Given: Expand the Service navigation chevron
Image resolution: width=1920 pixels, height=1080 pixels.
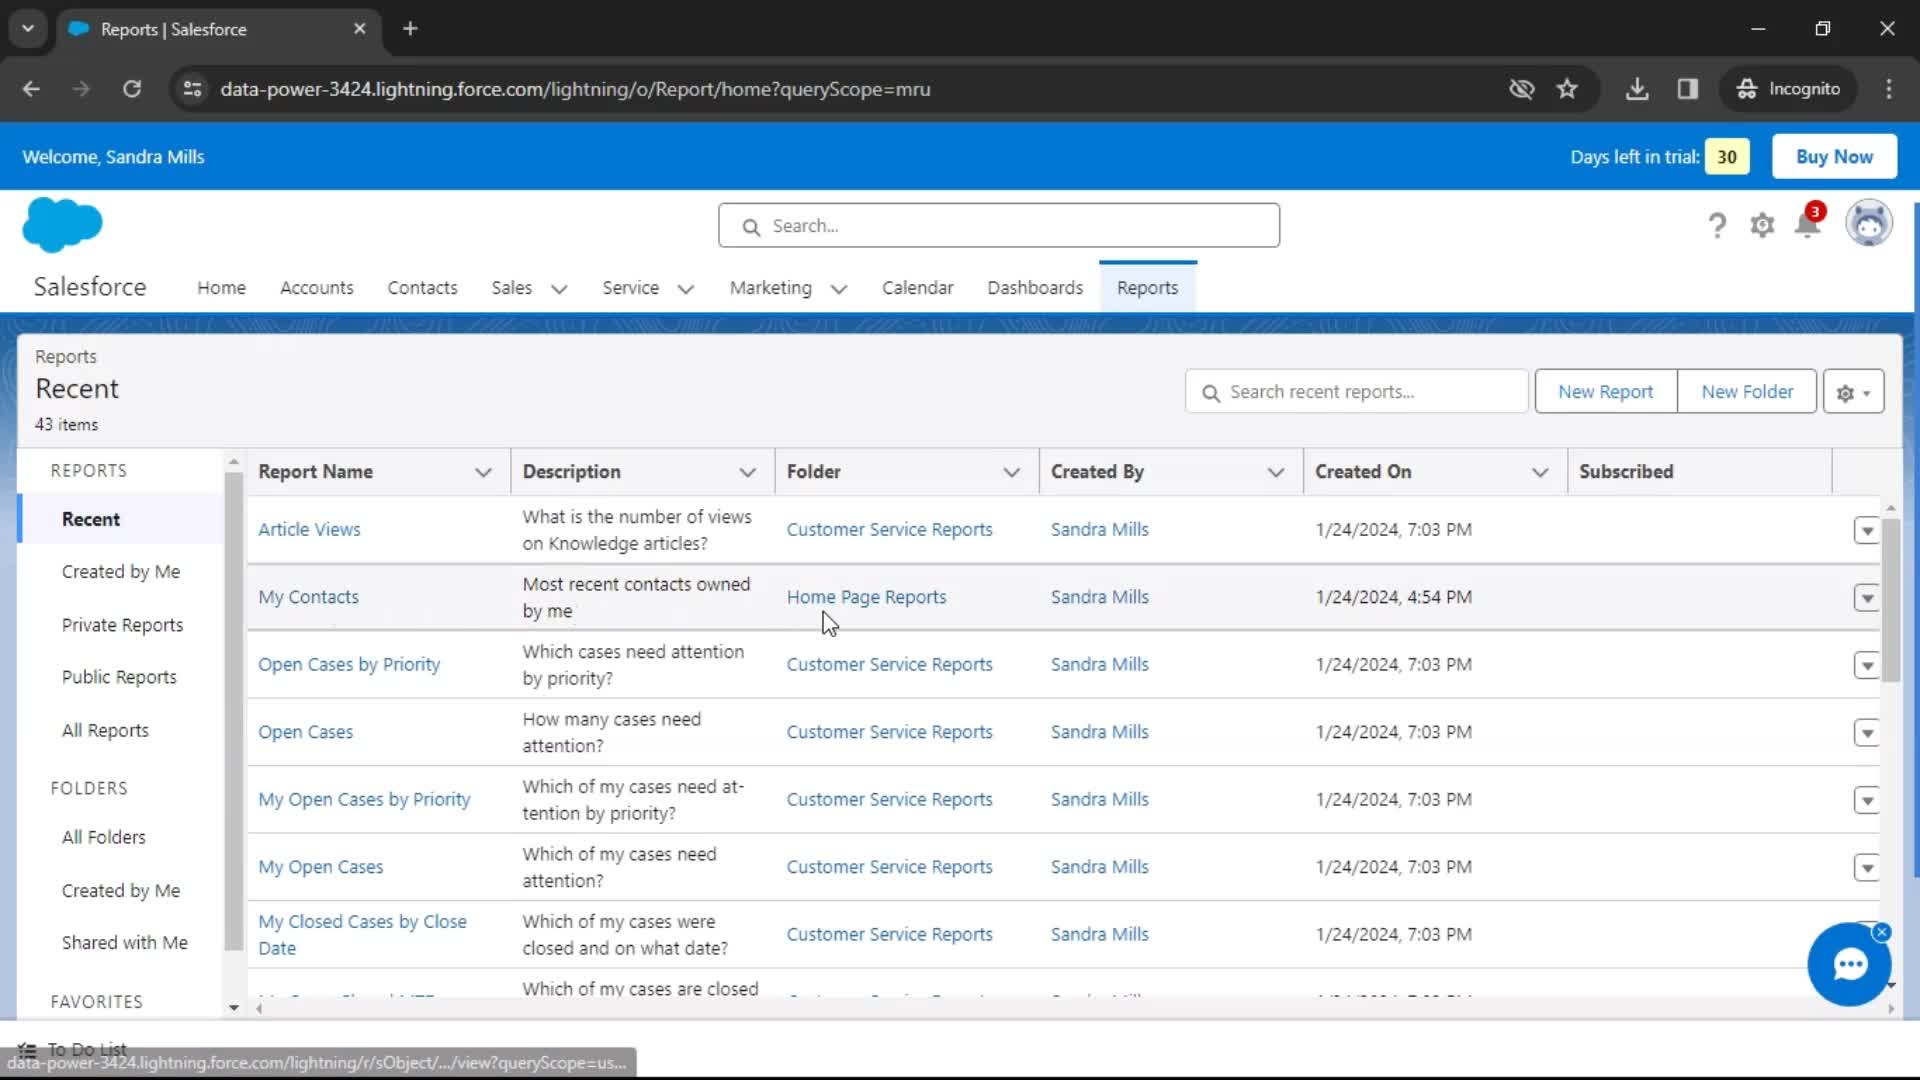Looking at the screenshot, I should [685, 289].
